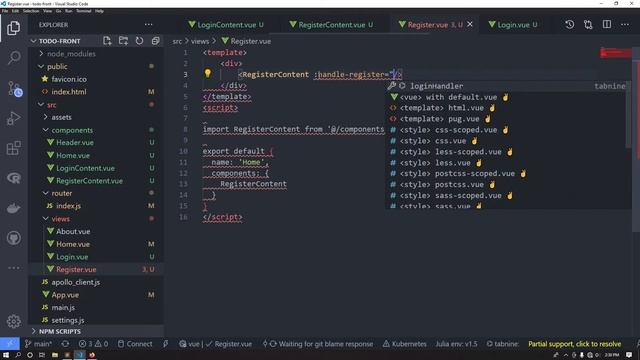Split the editor to the right
This screenshot has height=360, width=640.
607,24
